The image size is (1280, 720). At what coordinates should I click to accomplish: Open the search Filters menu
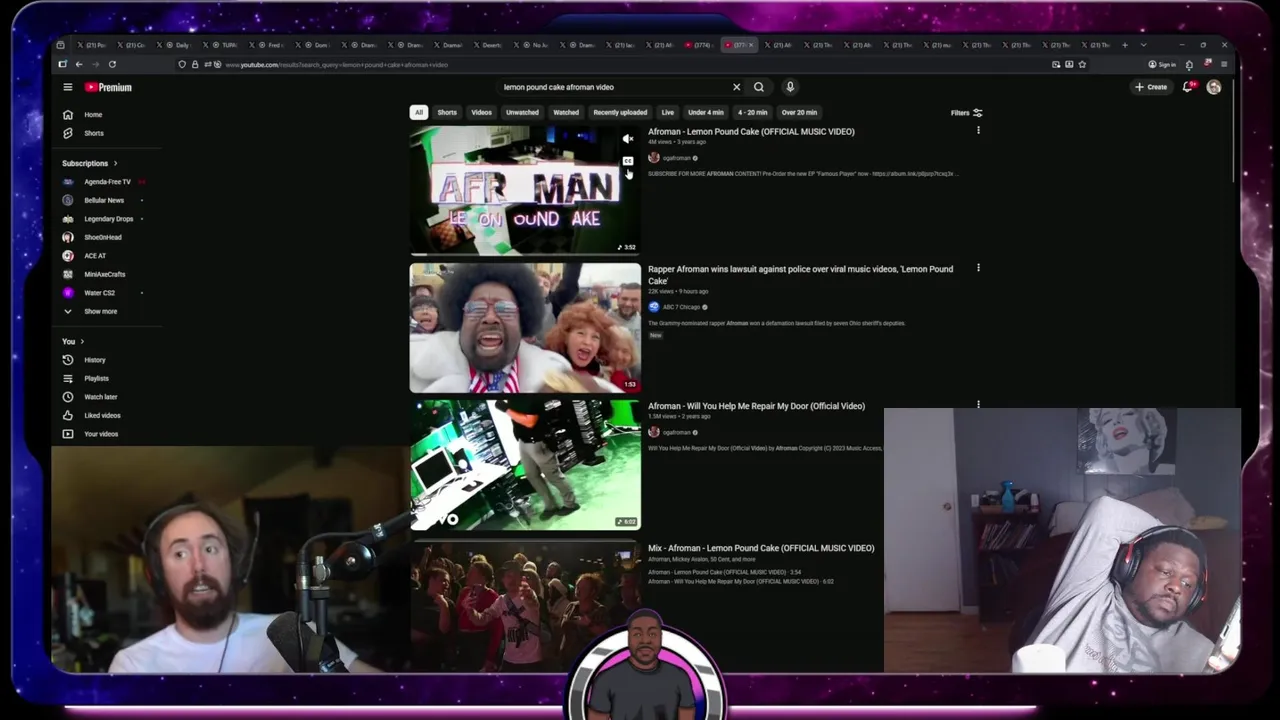coord(966,113)
